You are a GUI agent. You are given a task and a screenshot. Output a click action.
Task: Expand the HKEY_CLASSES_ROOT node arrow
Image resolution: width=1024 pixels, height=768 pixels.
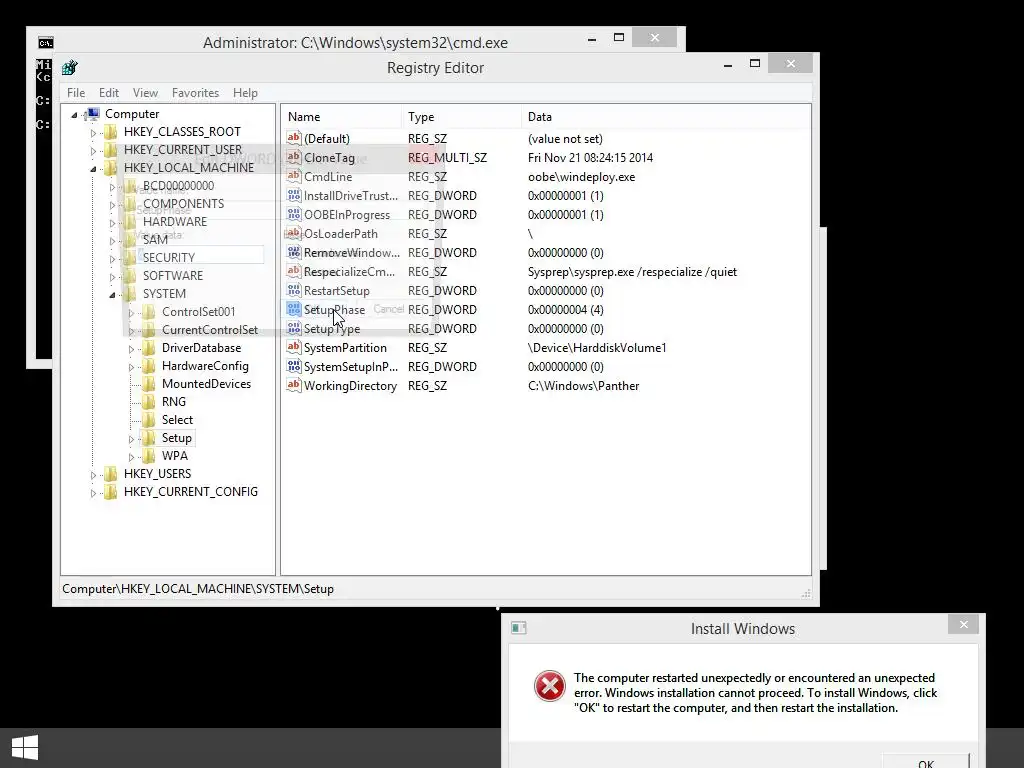93,133
